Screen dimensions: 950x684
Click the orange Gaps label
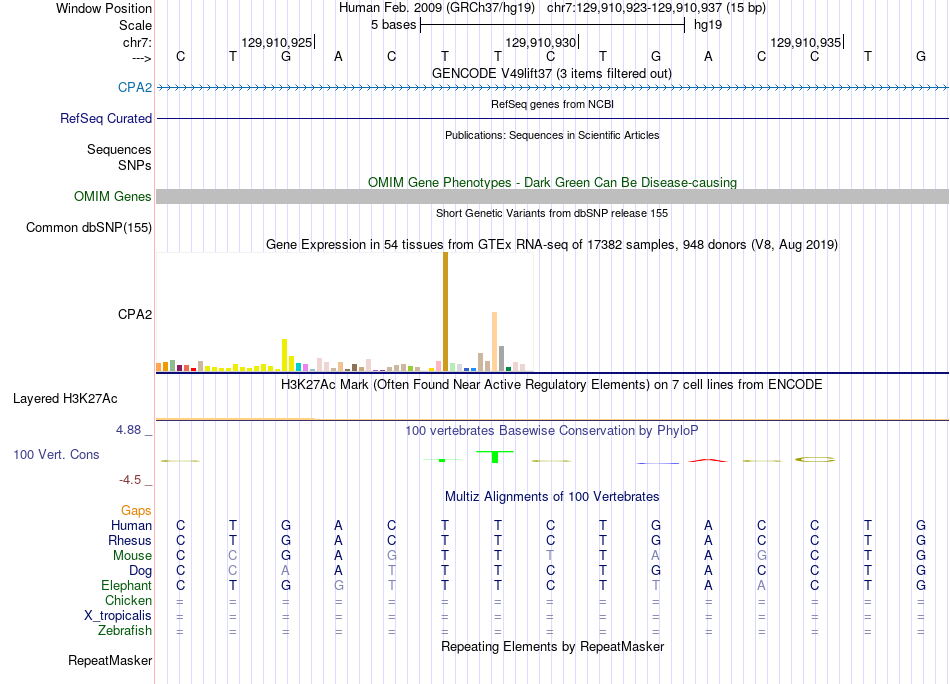coord(136,510)
